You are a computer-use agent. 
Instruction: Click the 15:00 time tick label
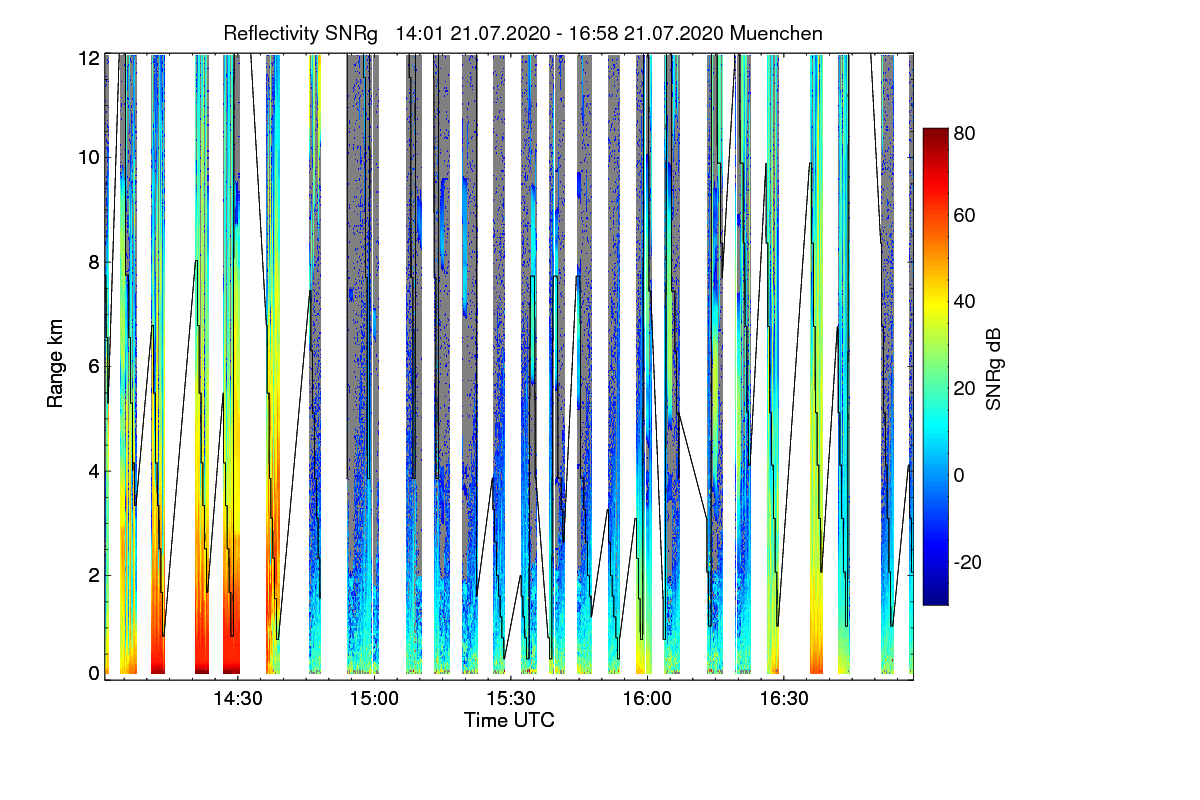(x=374, y=698)
